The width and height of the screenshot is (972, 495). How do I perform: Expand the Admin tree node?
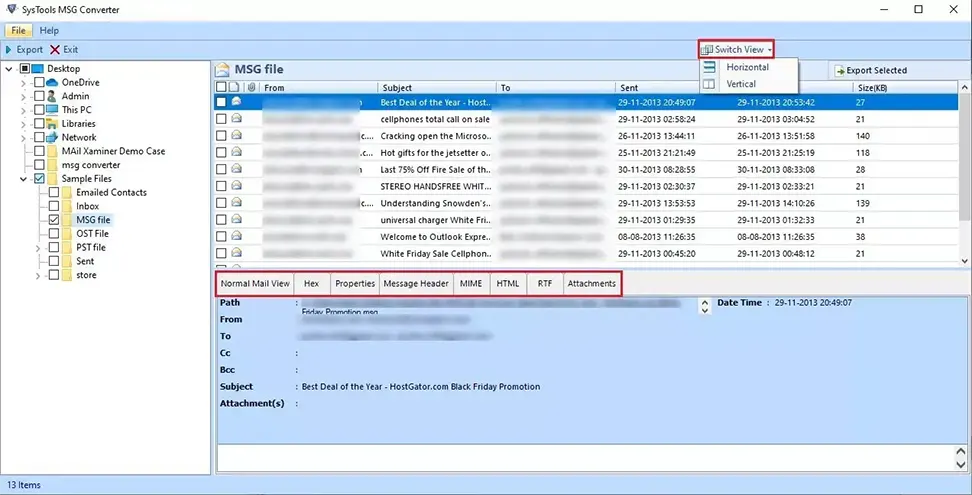tap(24, 97)
